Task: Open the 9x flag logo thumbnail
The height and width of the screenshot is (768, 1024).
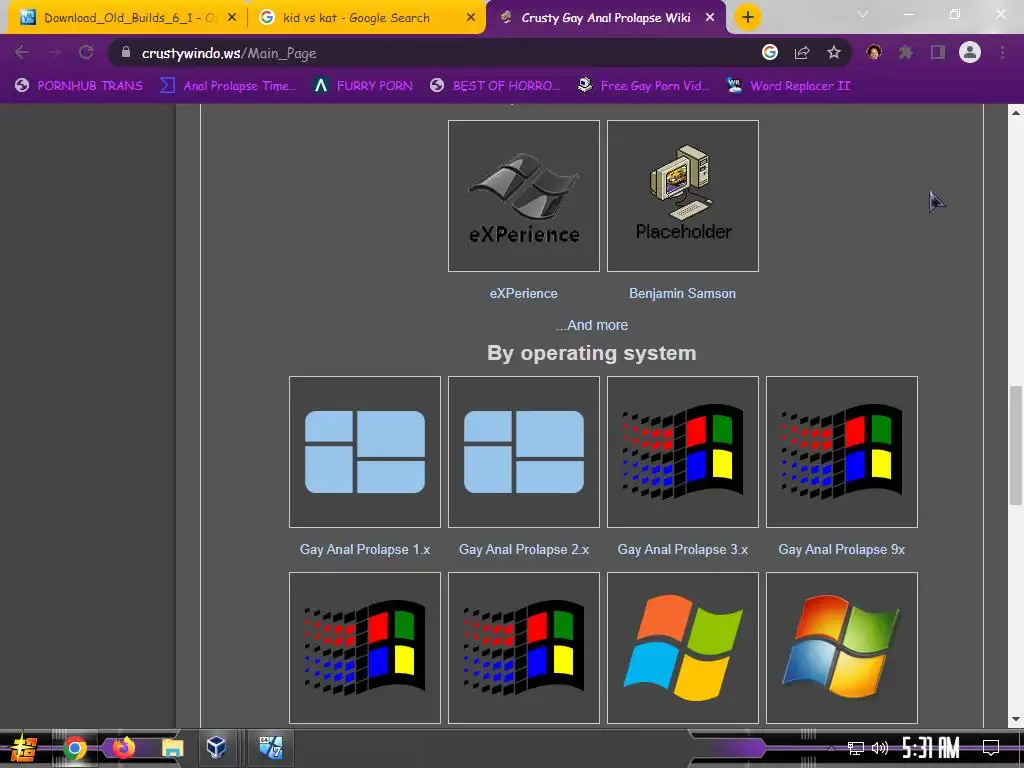Action: point(842,452)
